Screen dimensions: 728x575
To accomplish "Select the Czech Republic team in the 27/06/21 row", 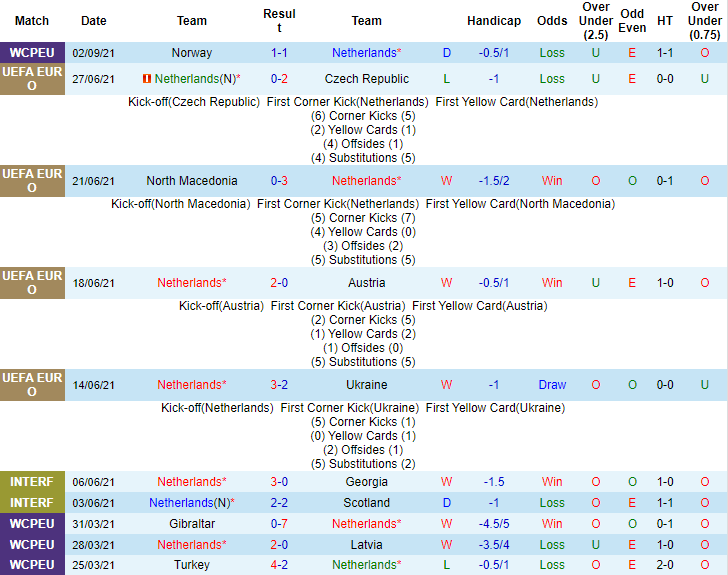I will click(366, 79).
